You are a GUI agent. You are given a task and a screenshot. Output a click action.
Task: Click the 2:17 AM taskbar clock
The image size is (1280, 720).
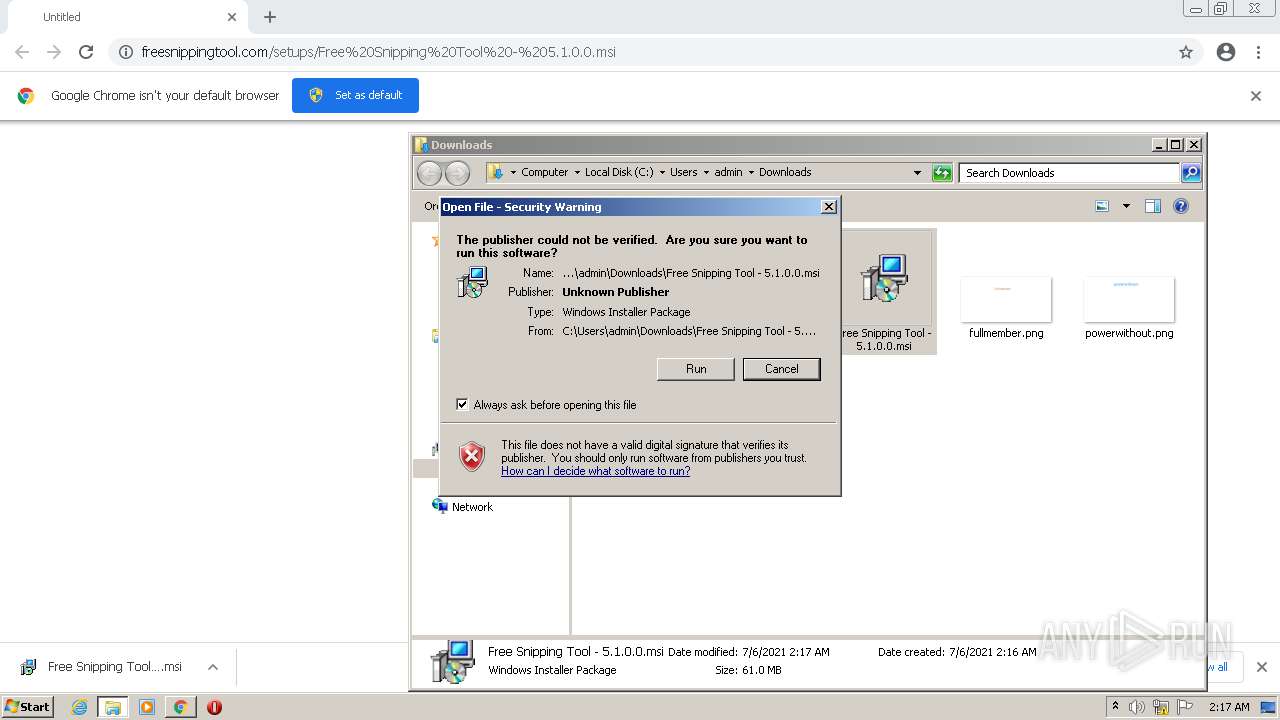(x=1229, y=707)
